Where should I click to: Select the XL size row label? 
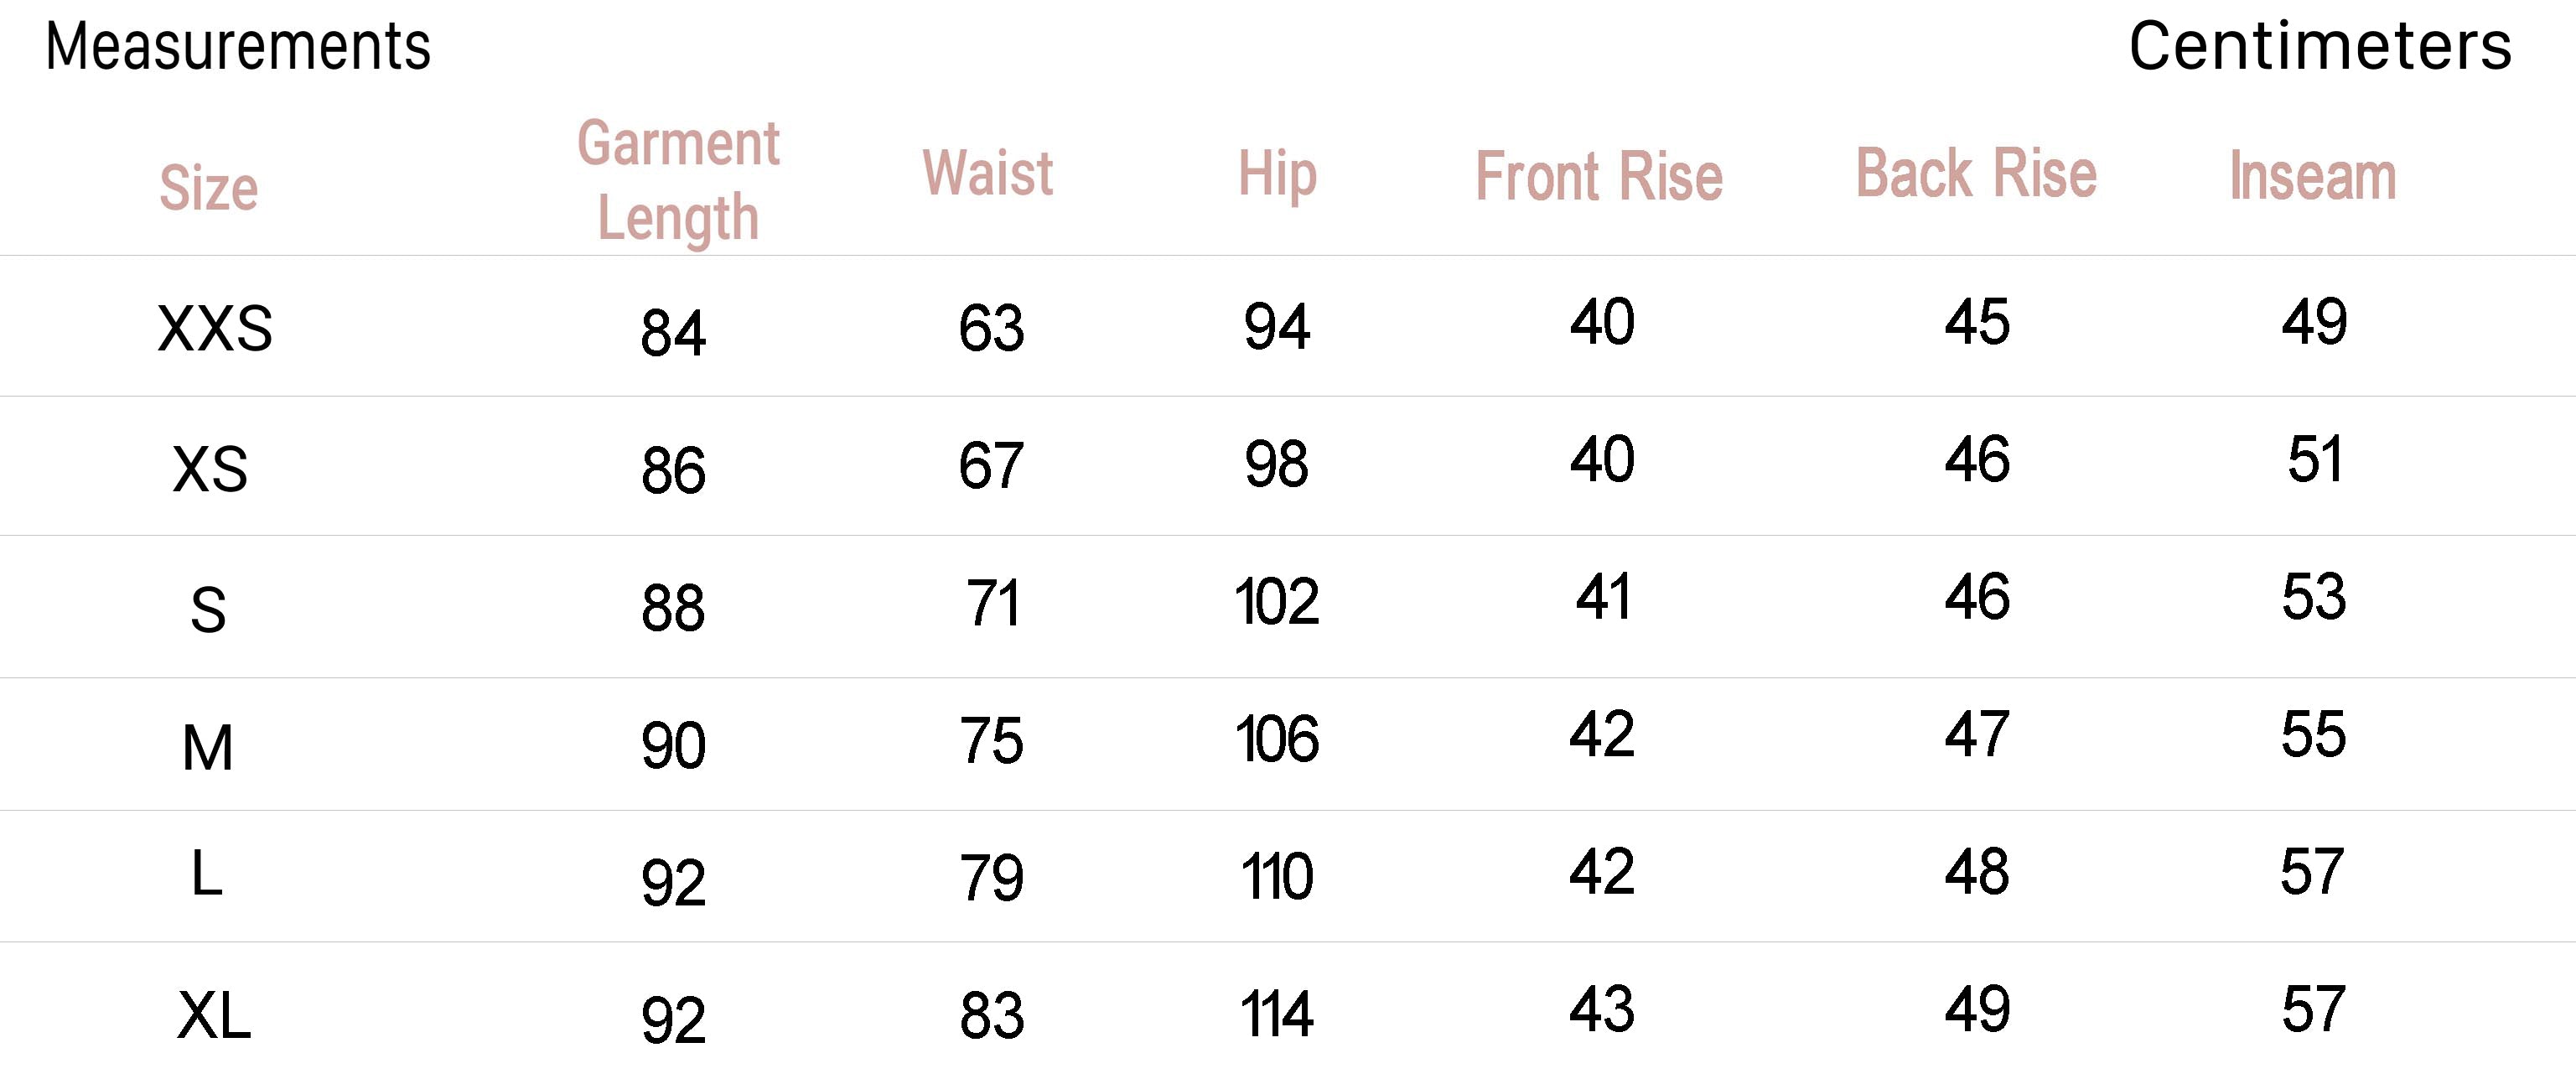click(x=214, y=1016)
